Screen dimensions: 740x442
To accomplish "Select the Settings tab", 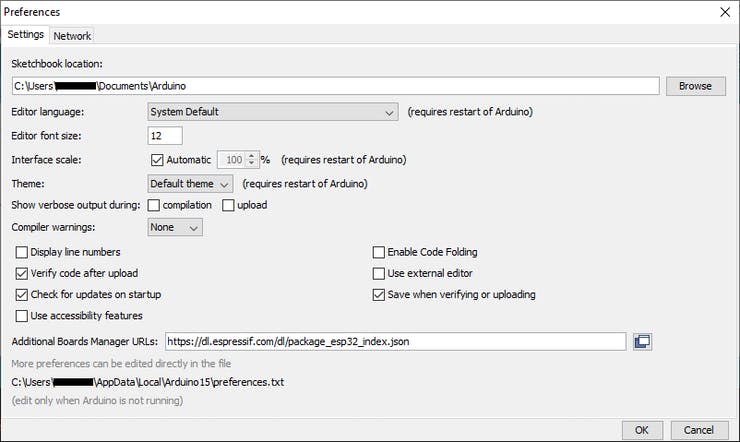I will point(26,35).
